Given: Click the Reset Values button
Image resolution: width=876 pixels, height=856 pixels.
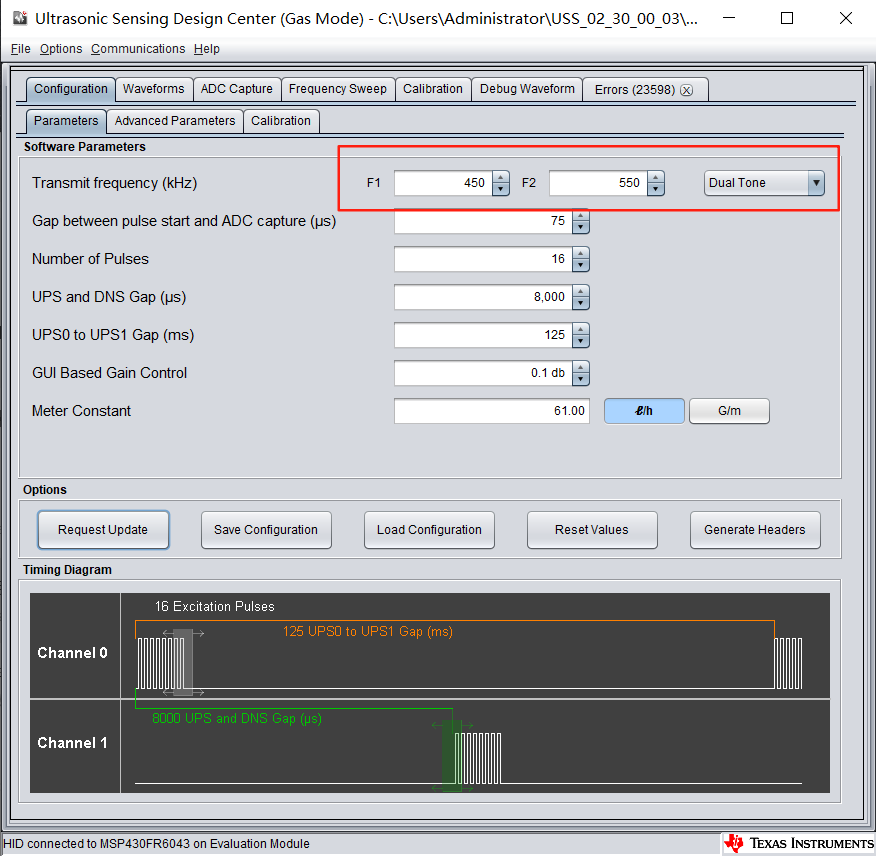Looking at the screenshot, I should pos(592,530).
